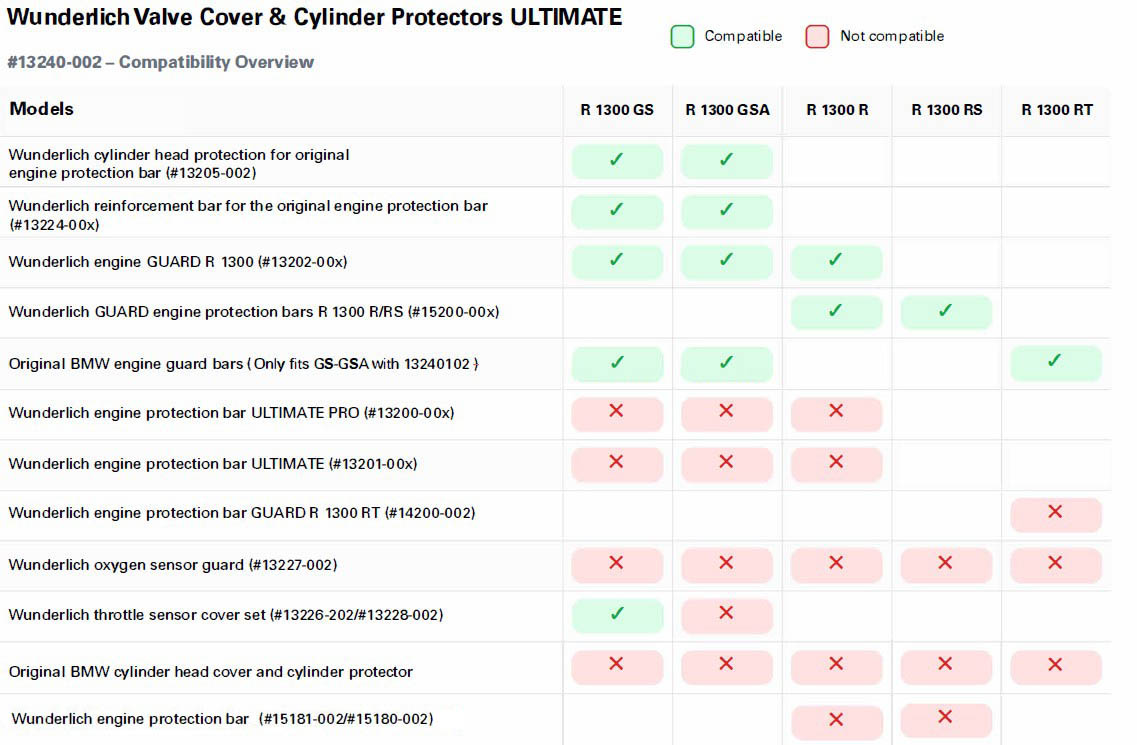Click red X for engine protection bar #15181 under R
1137x745 pixels.
(837, 720)
